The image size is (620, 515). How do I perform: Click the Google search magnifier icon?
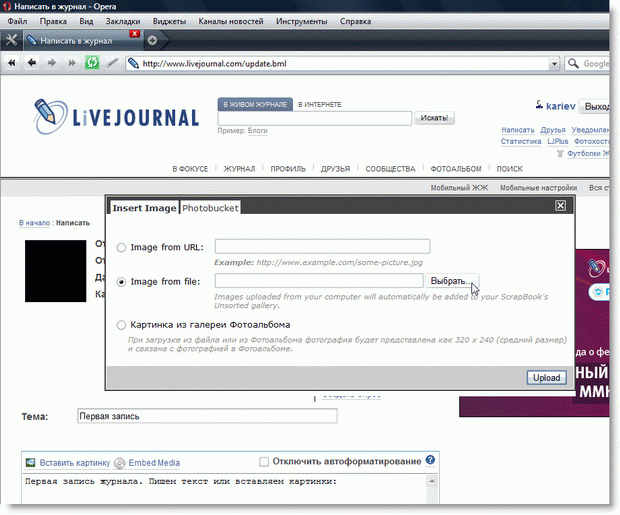pos(573,63)
